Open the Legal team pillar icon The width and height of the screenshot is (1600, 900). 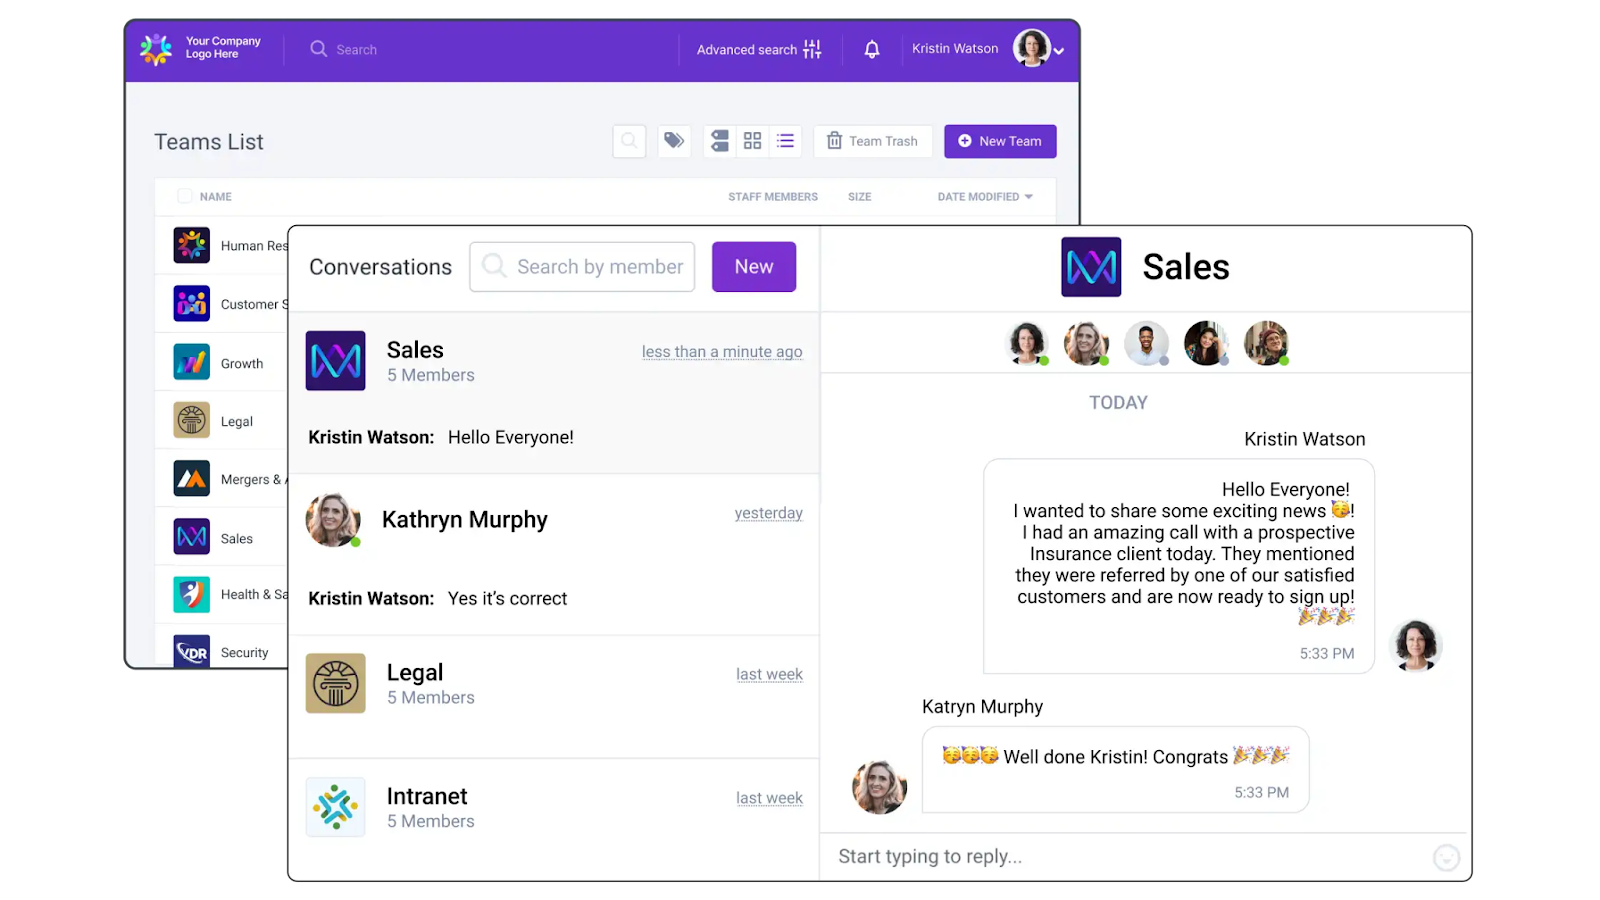(x=191, y=420)
